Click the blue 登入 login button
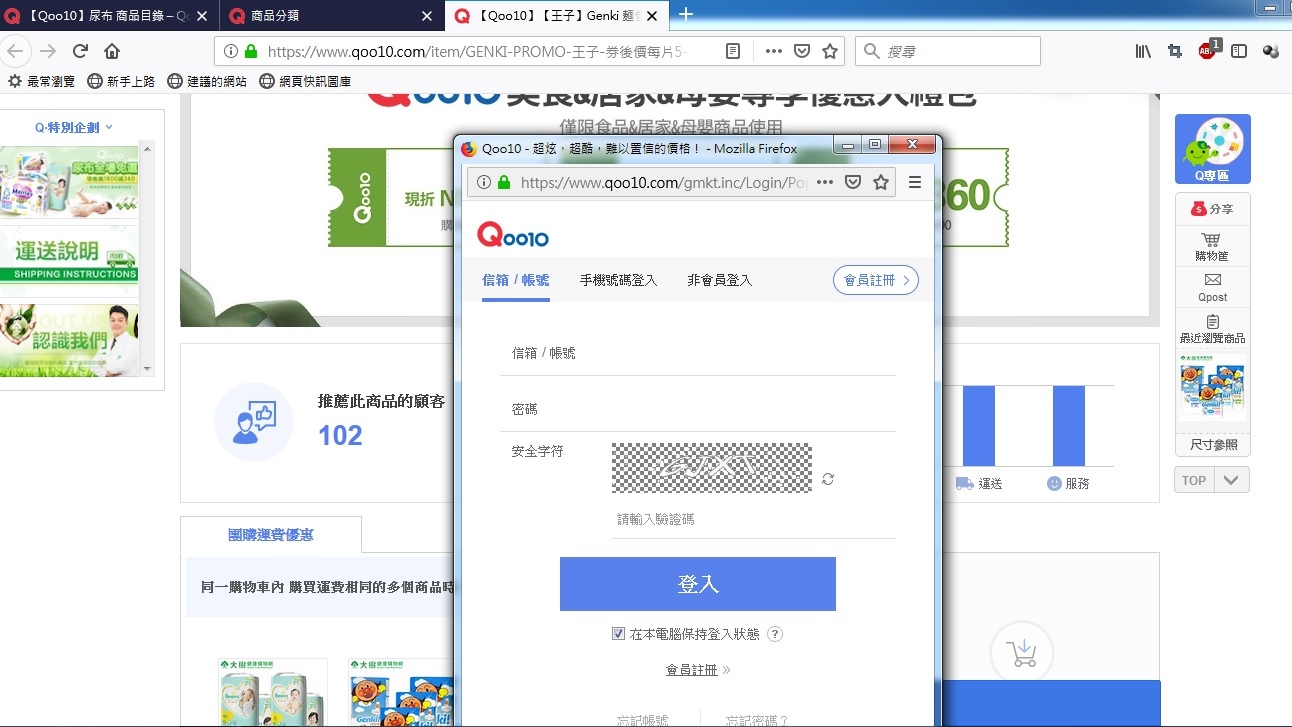This screenshot has height=727, width=1292. [697, 584]
